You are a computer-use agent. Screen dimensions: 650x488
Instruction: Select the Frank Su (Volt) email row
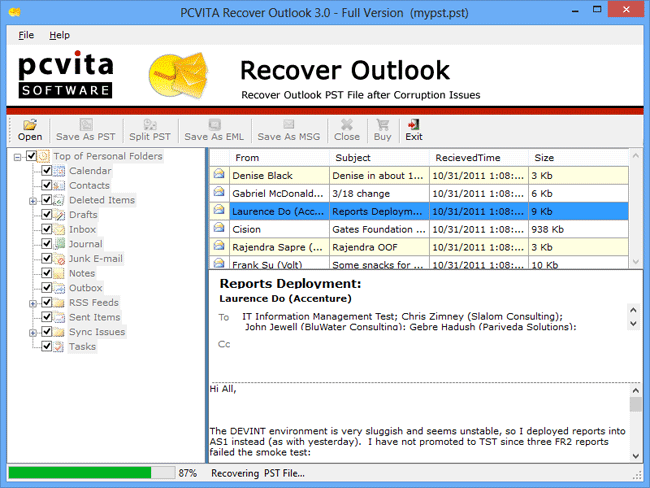pyautogui.click(x=419, y=264)
